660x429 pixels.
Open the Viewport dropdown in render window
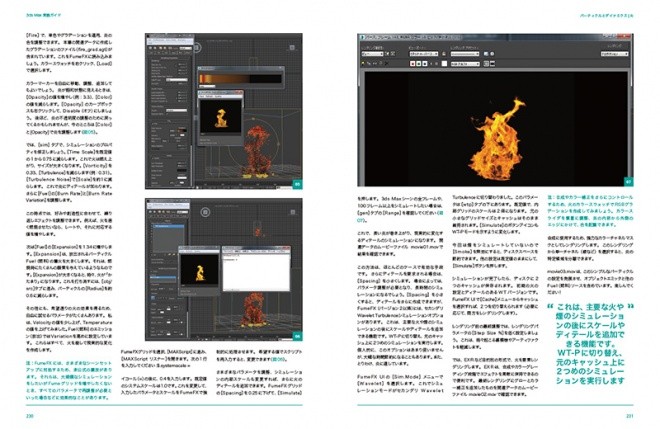424,54
